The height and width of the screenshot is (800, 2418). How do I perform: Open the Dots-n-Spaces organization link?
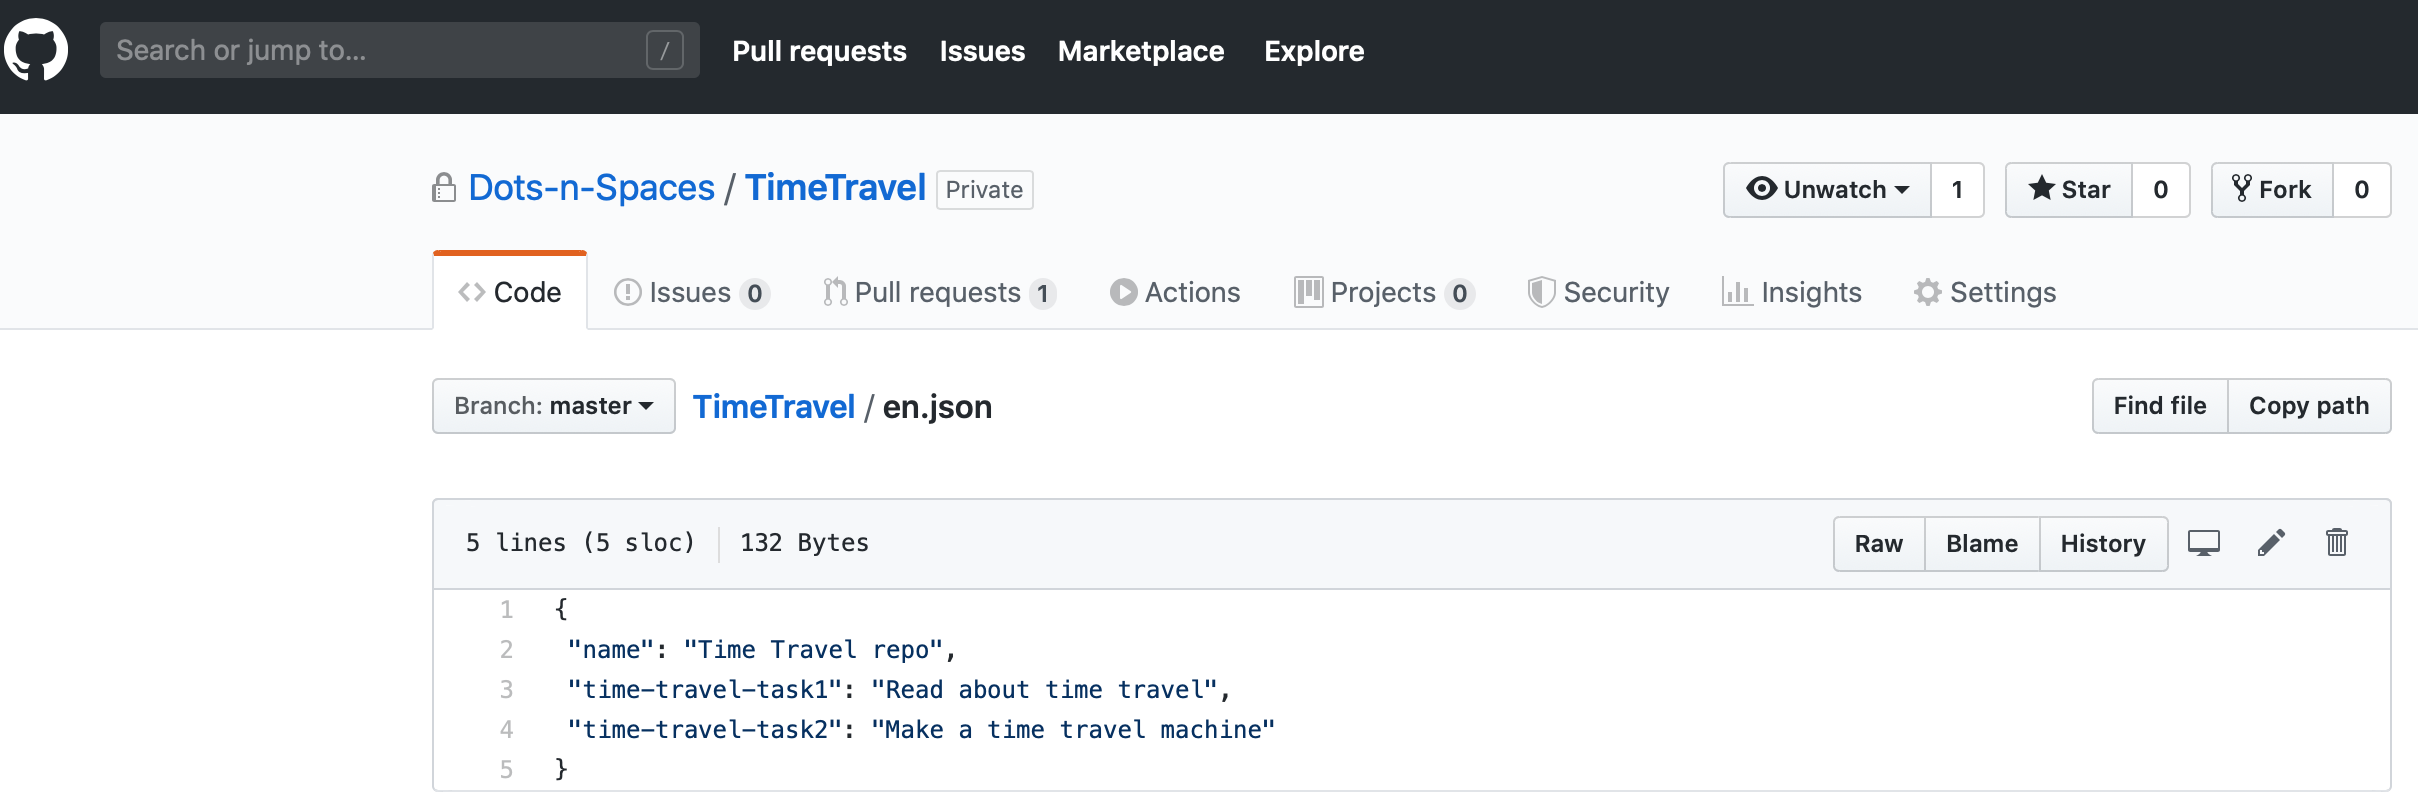(x=591, y=188)
